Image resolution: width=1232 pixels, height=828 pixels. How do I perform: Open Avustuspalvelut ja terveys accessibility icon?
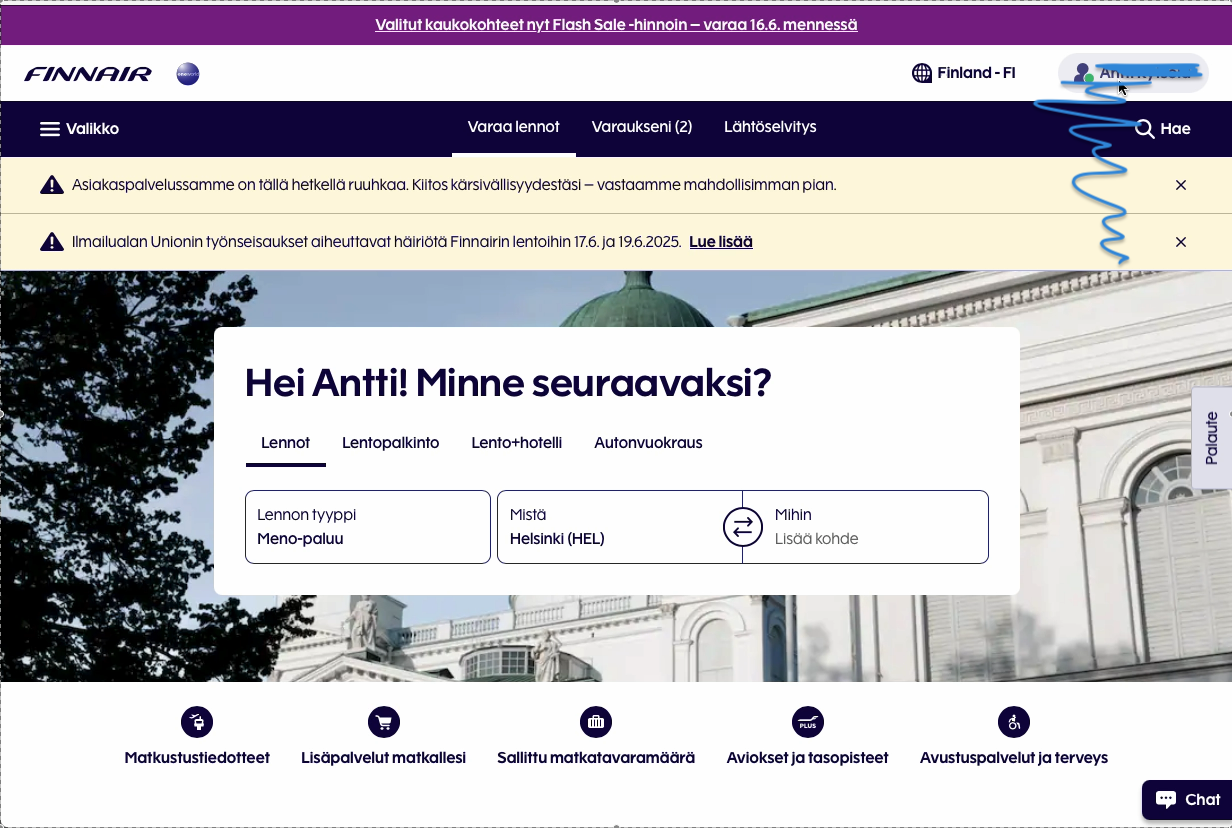(1013, 722)
